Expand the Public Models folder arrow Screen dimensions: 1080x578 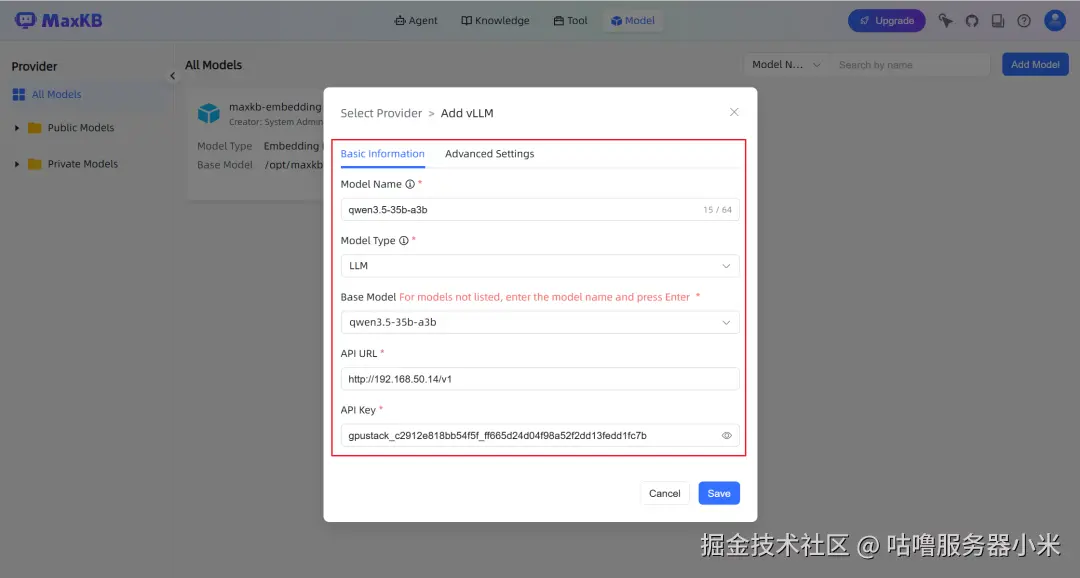click(17, 128)
